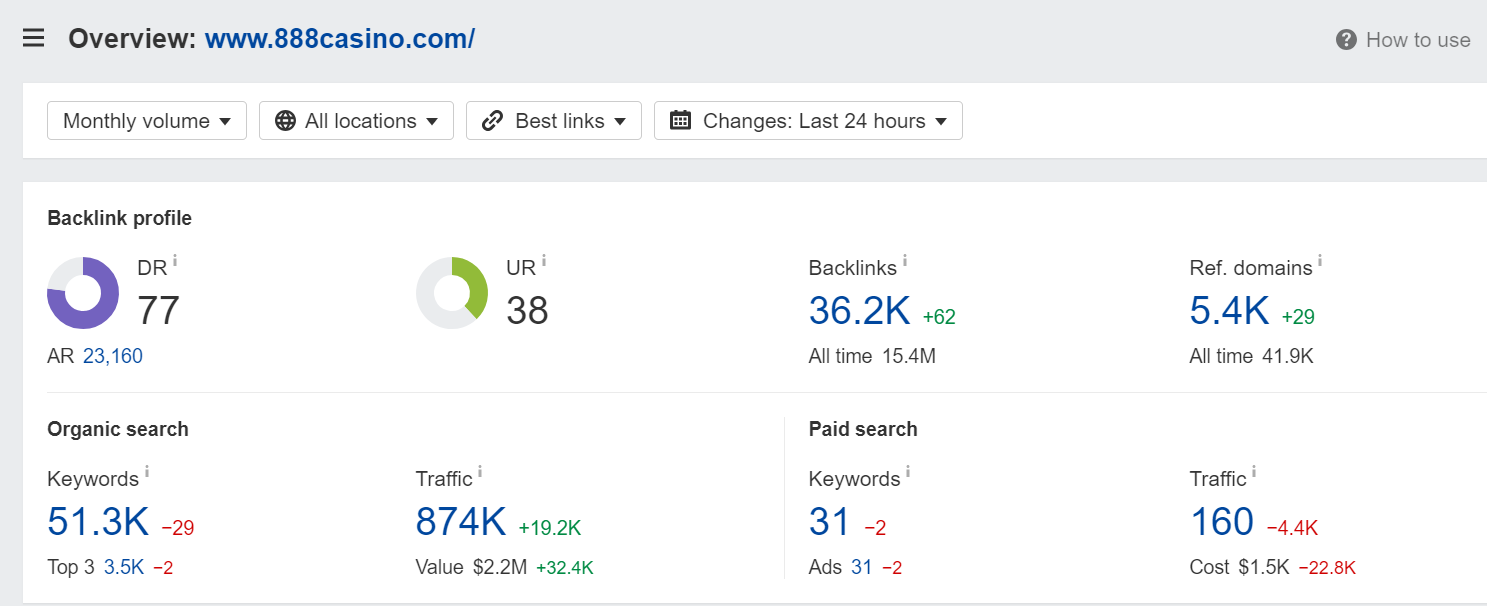Click the Backlink profile heading
1487x606 pixels.
click(120, 218)
